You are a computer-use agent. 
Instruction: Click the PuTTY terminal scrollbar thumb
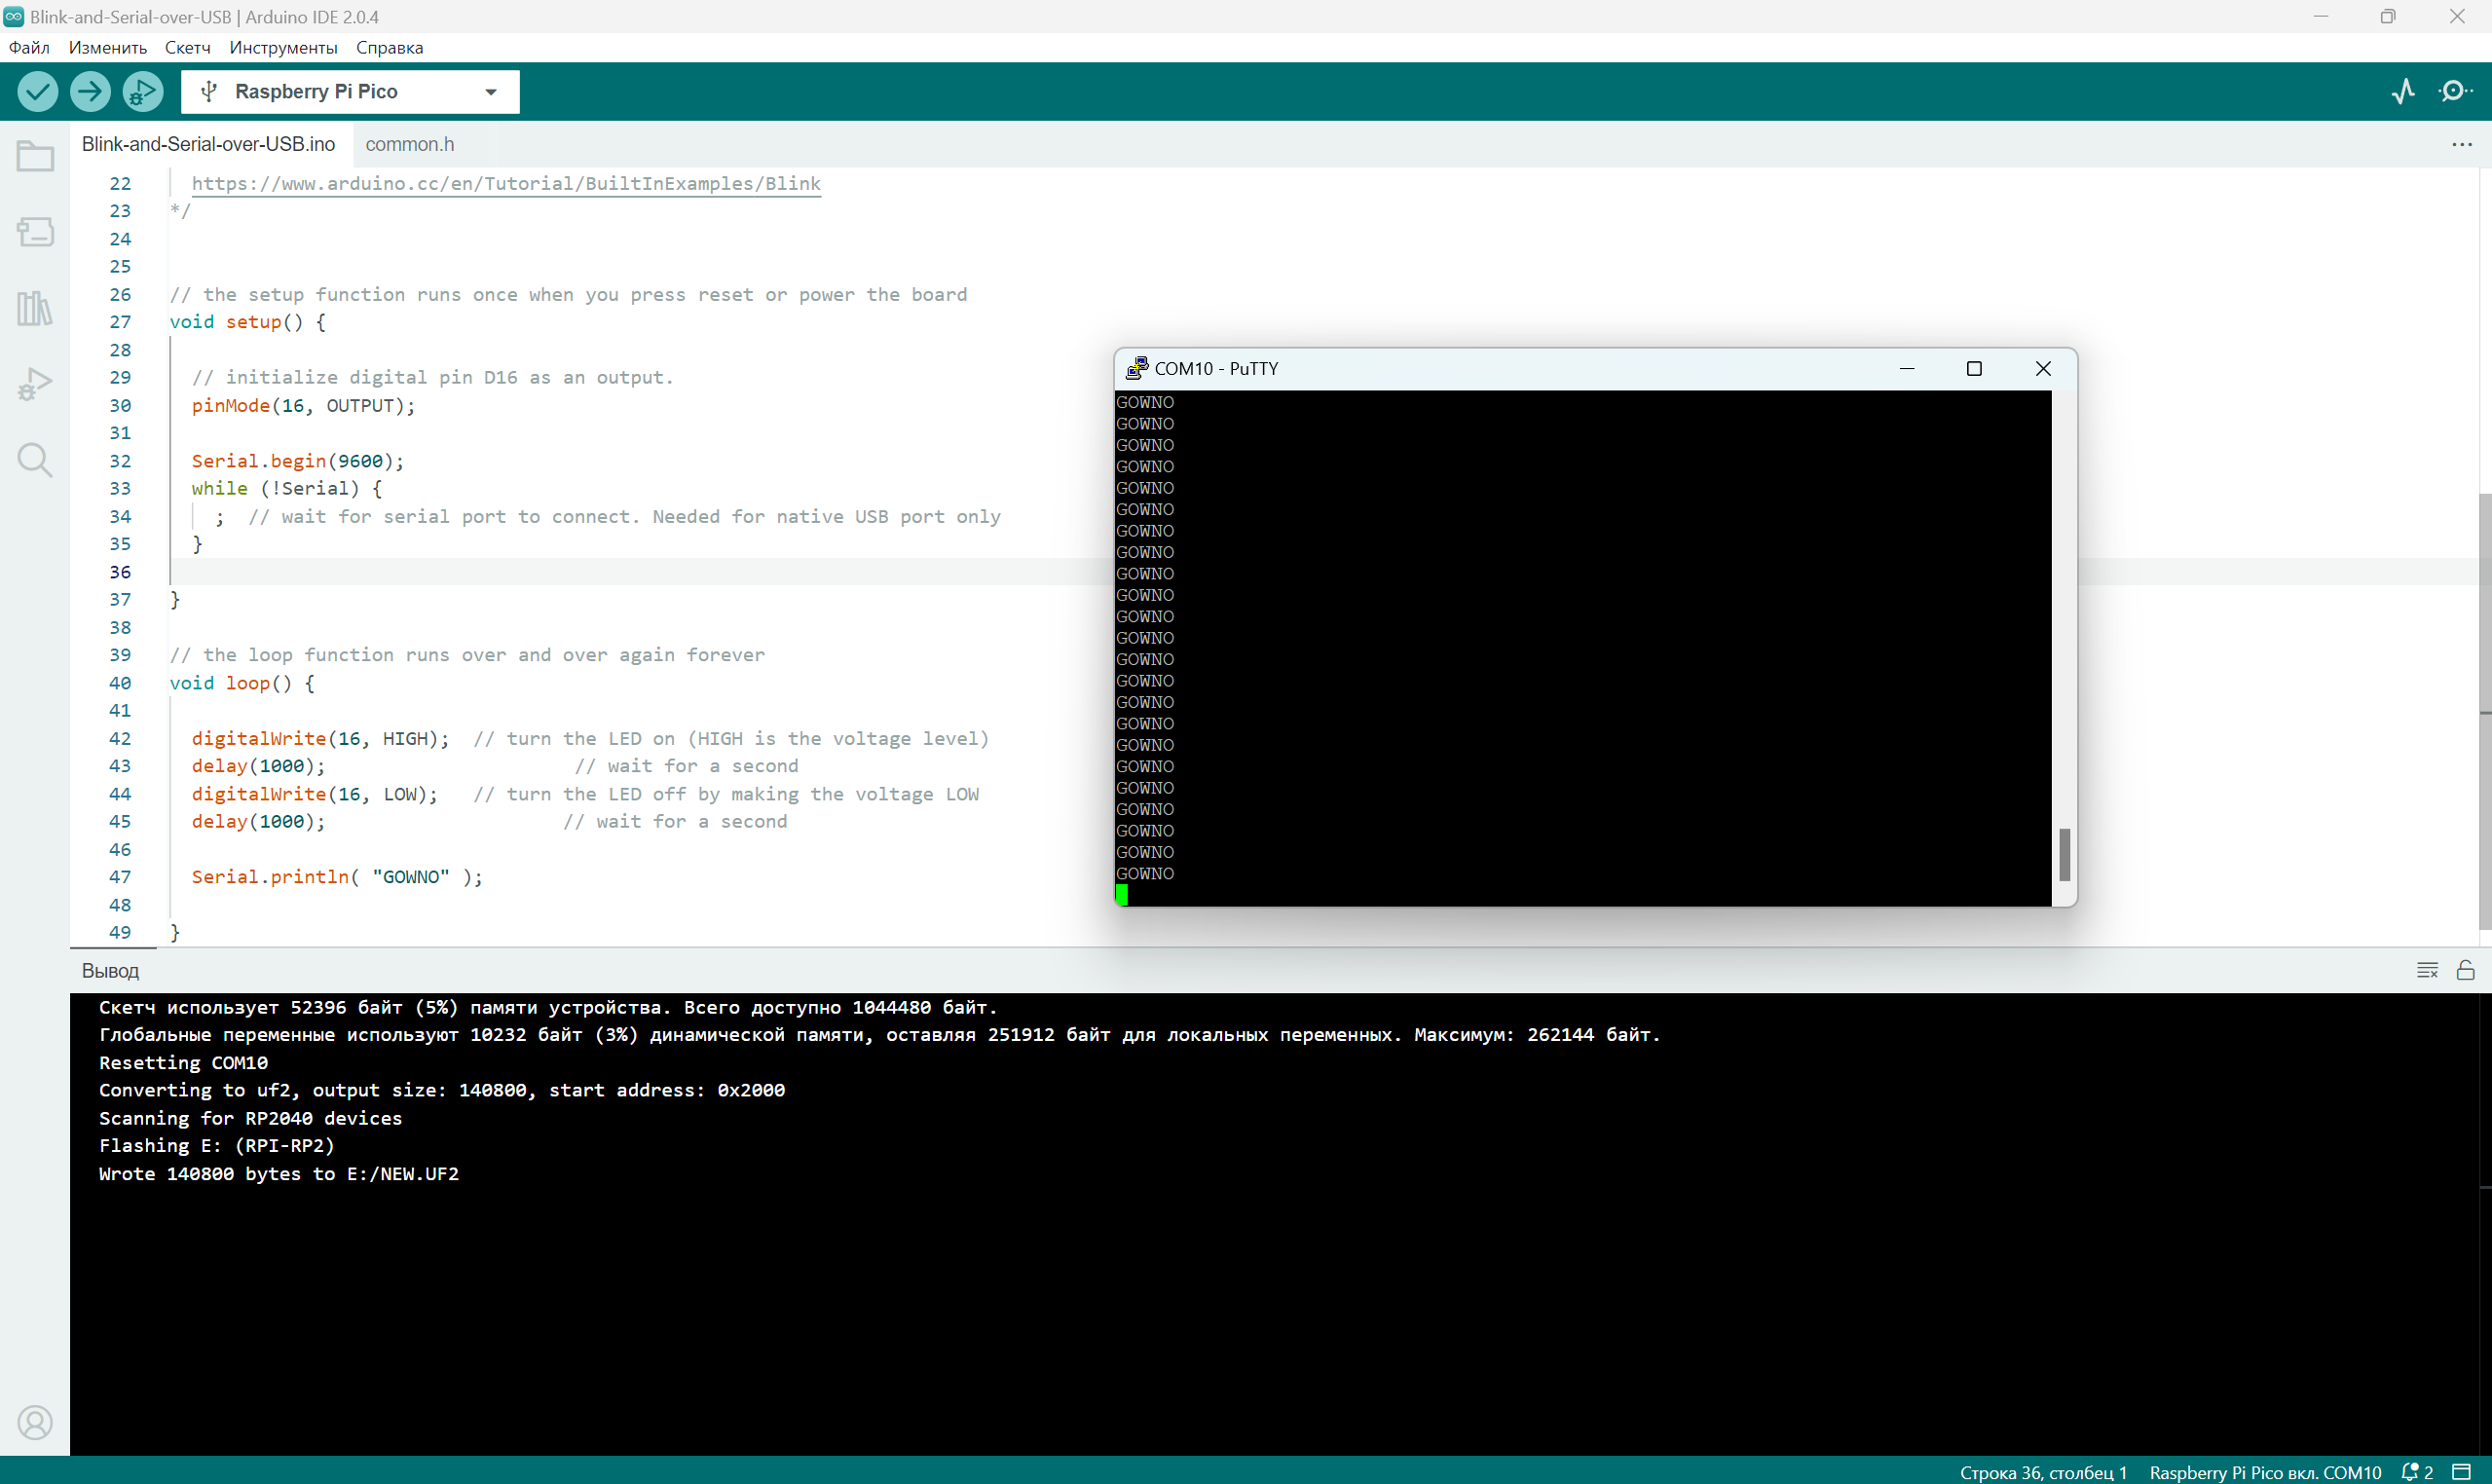click(2064, 854)
